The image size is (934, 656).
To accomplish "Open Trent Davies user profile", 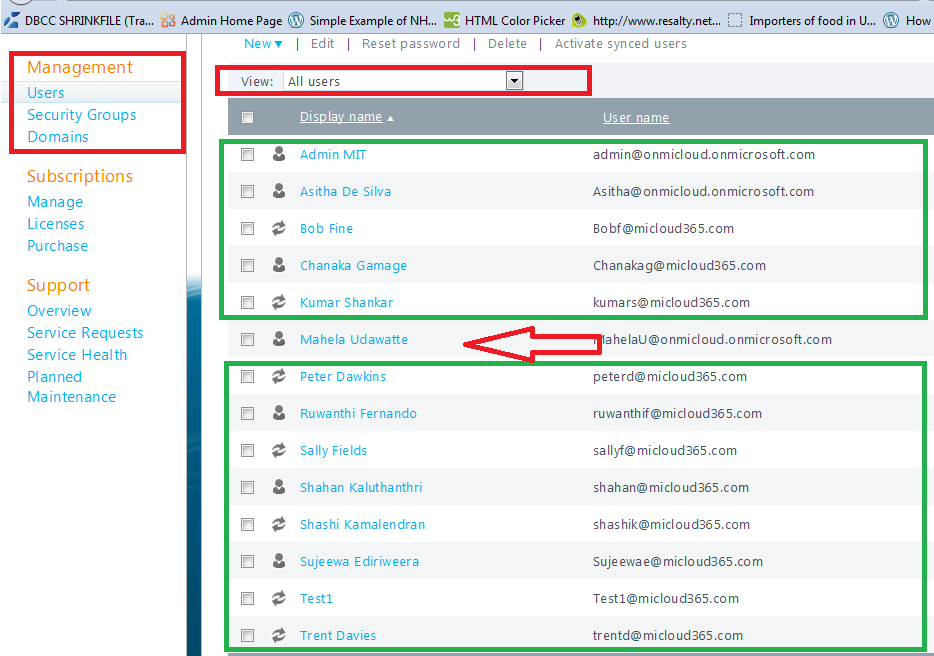I will click(x=338, y=636).
